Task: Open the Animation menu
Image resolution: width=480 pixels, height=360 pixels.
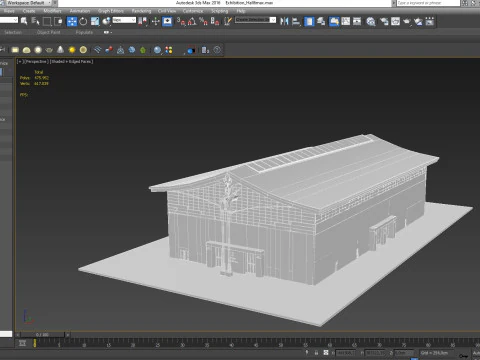Action: 80,11
